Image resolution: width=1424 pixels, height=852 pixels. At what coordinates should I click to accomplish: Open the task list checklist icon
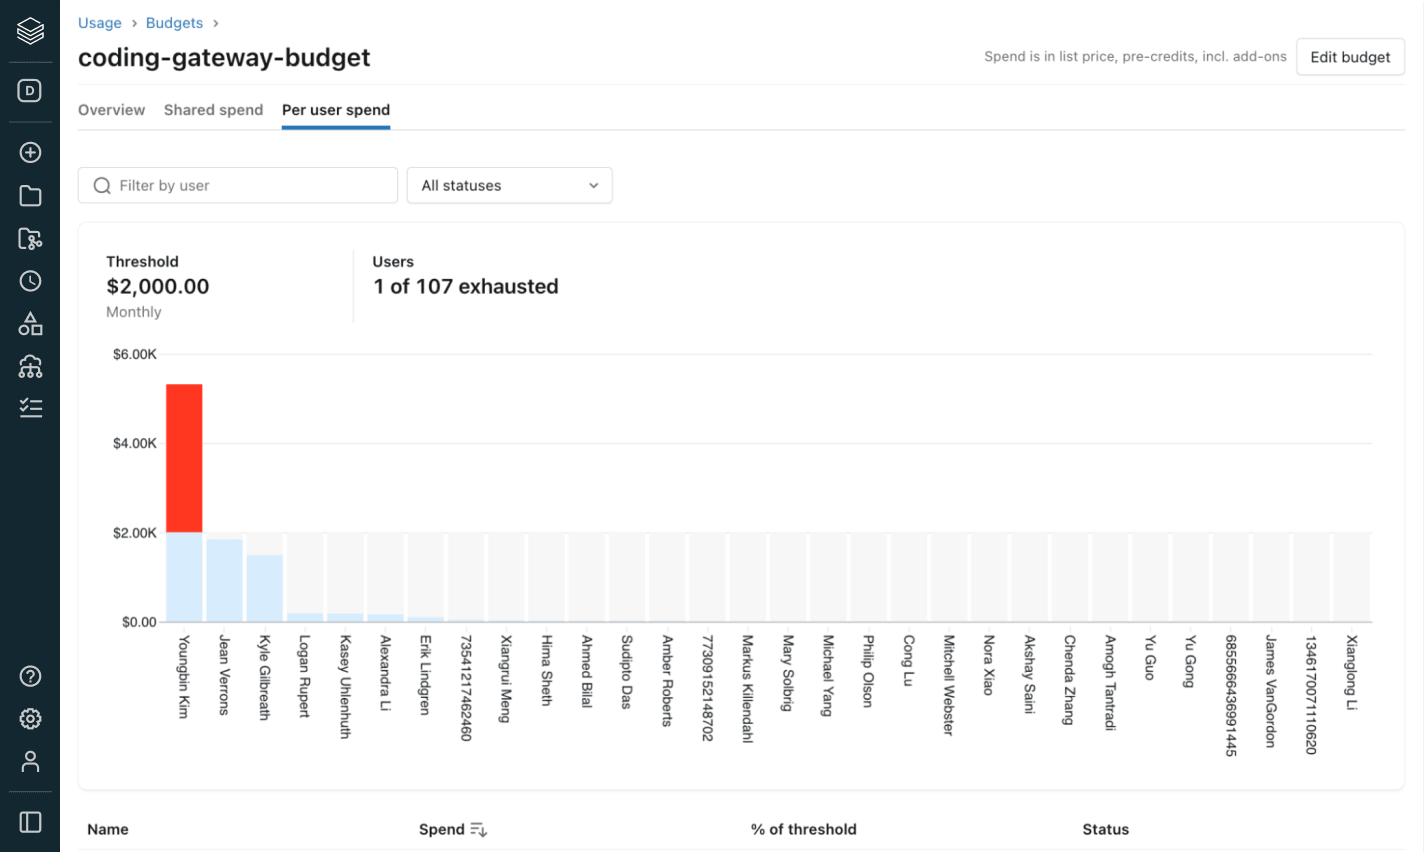[30, 408]
